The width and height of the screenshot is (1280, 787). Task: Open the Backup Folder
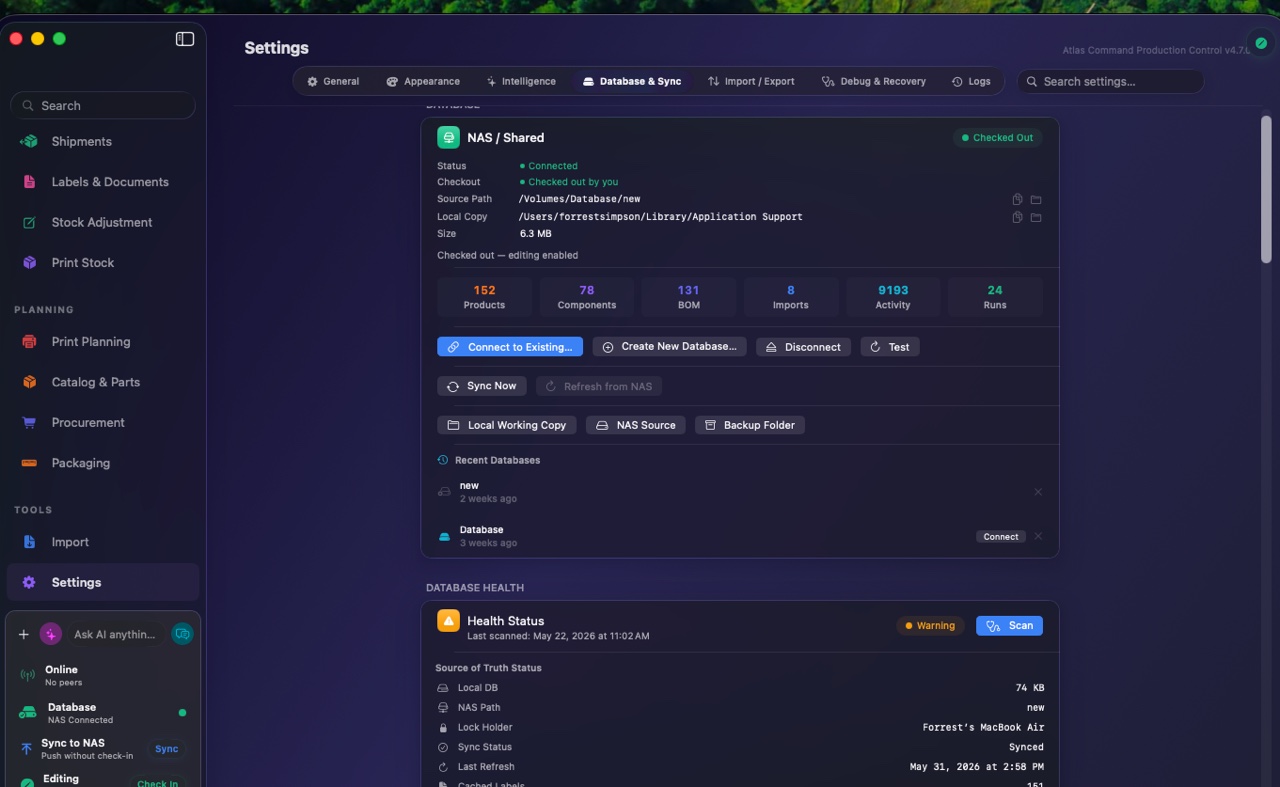tap(750, 425)
